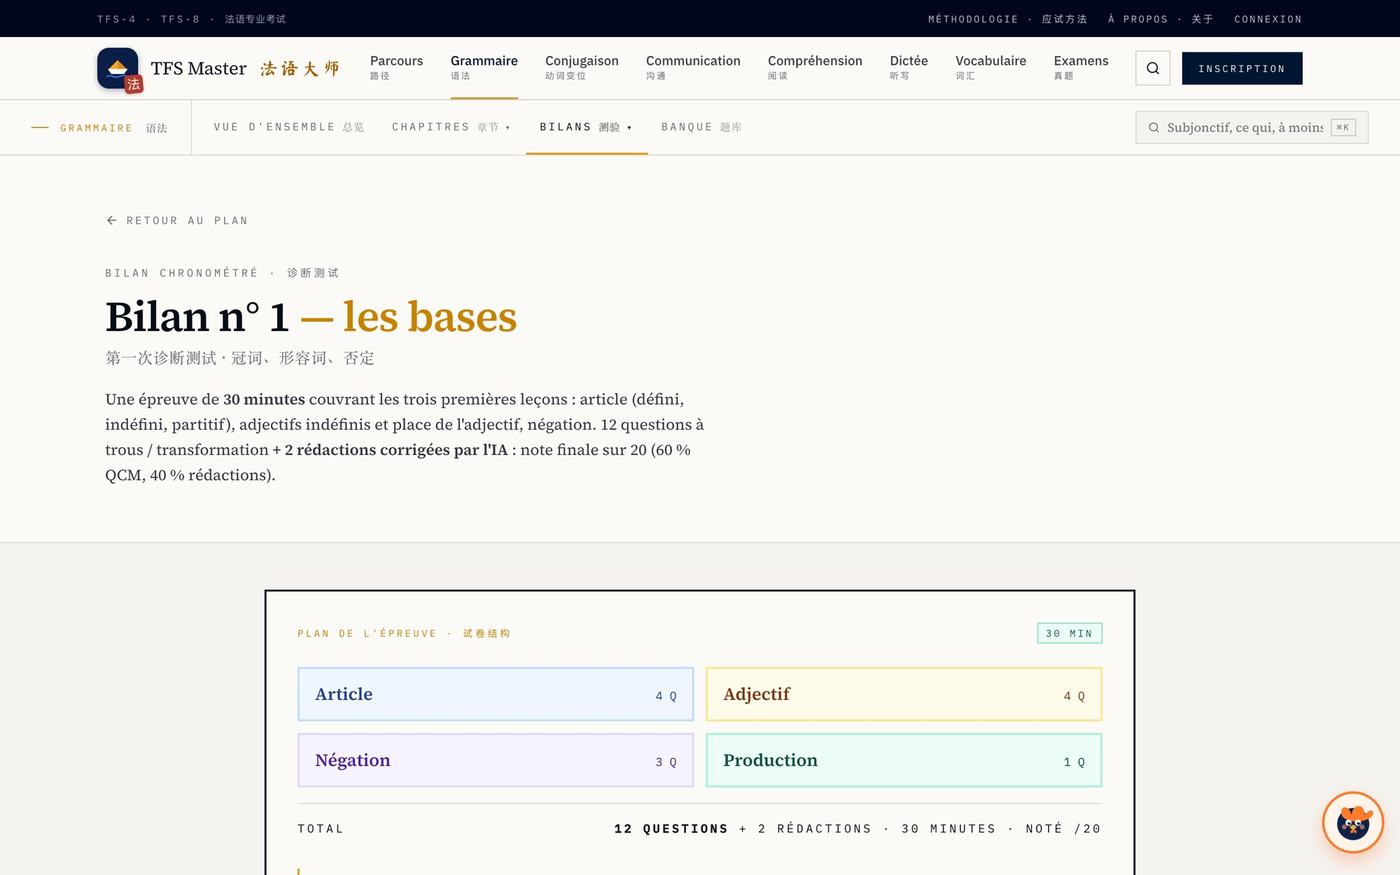
Task: Select the Article 4 Q card
Action: click(496, 694)
